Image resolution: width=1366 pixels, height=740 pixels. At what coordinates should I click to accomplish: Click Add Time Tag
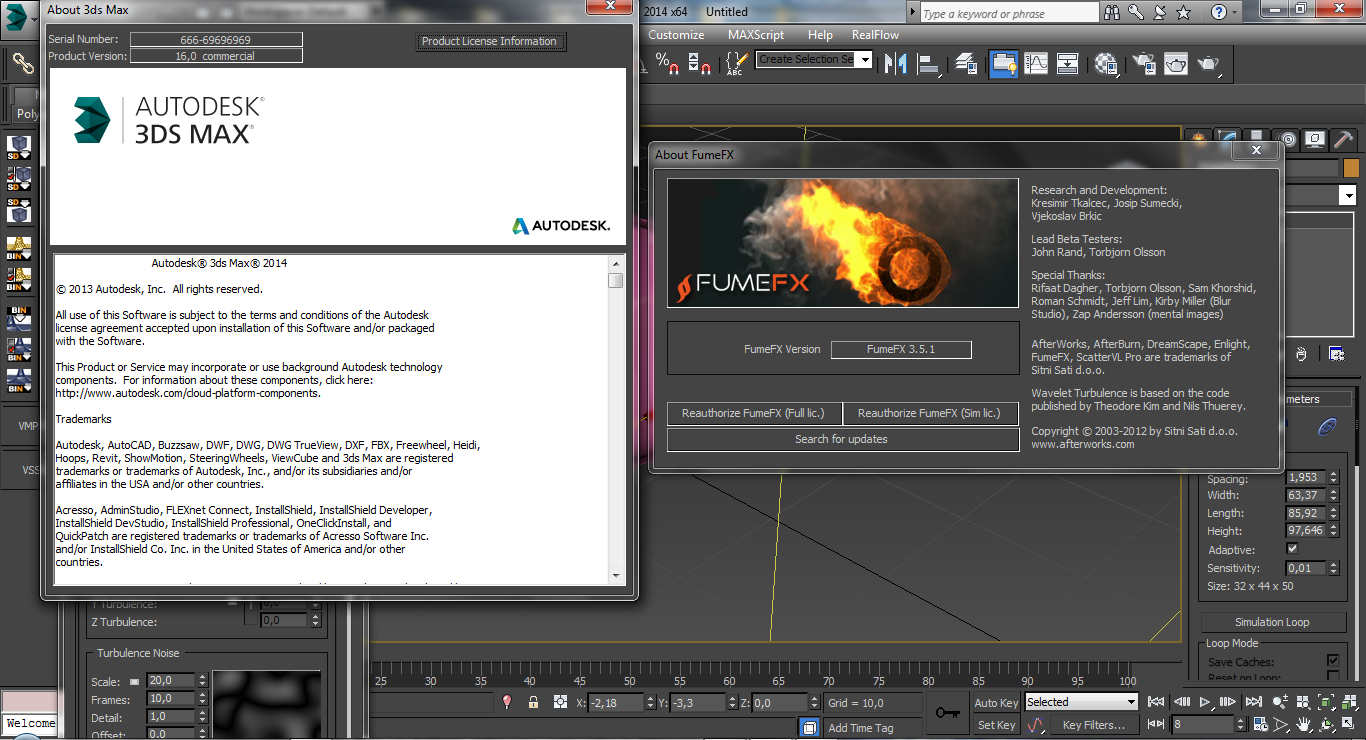(x=861, y=728)
